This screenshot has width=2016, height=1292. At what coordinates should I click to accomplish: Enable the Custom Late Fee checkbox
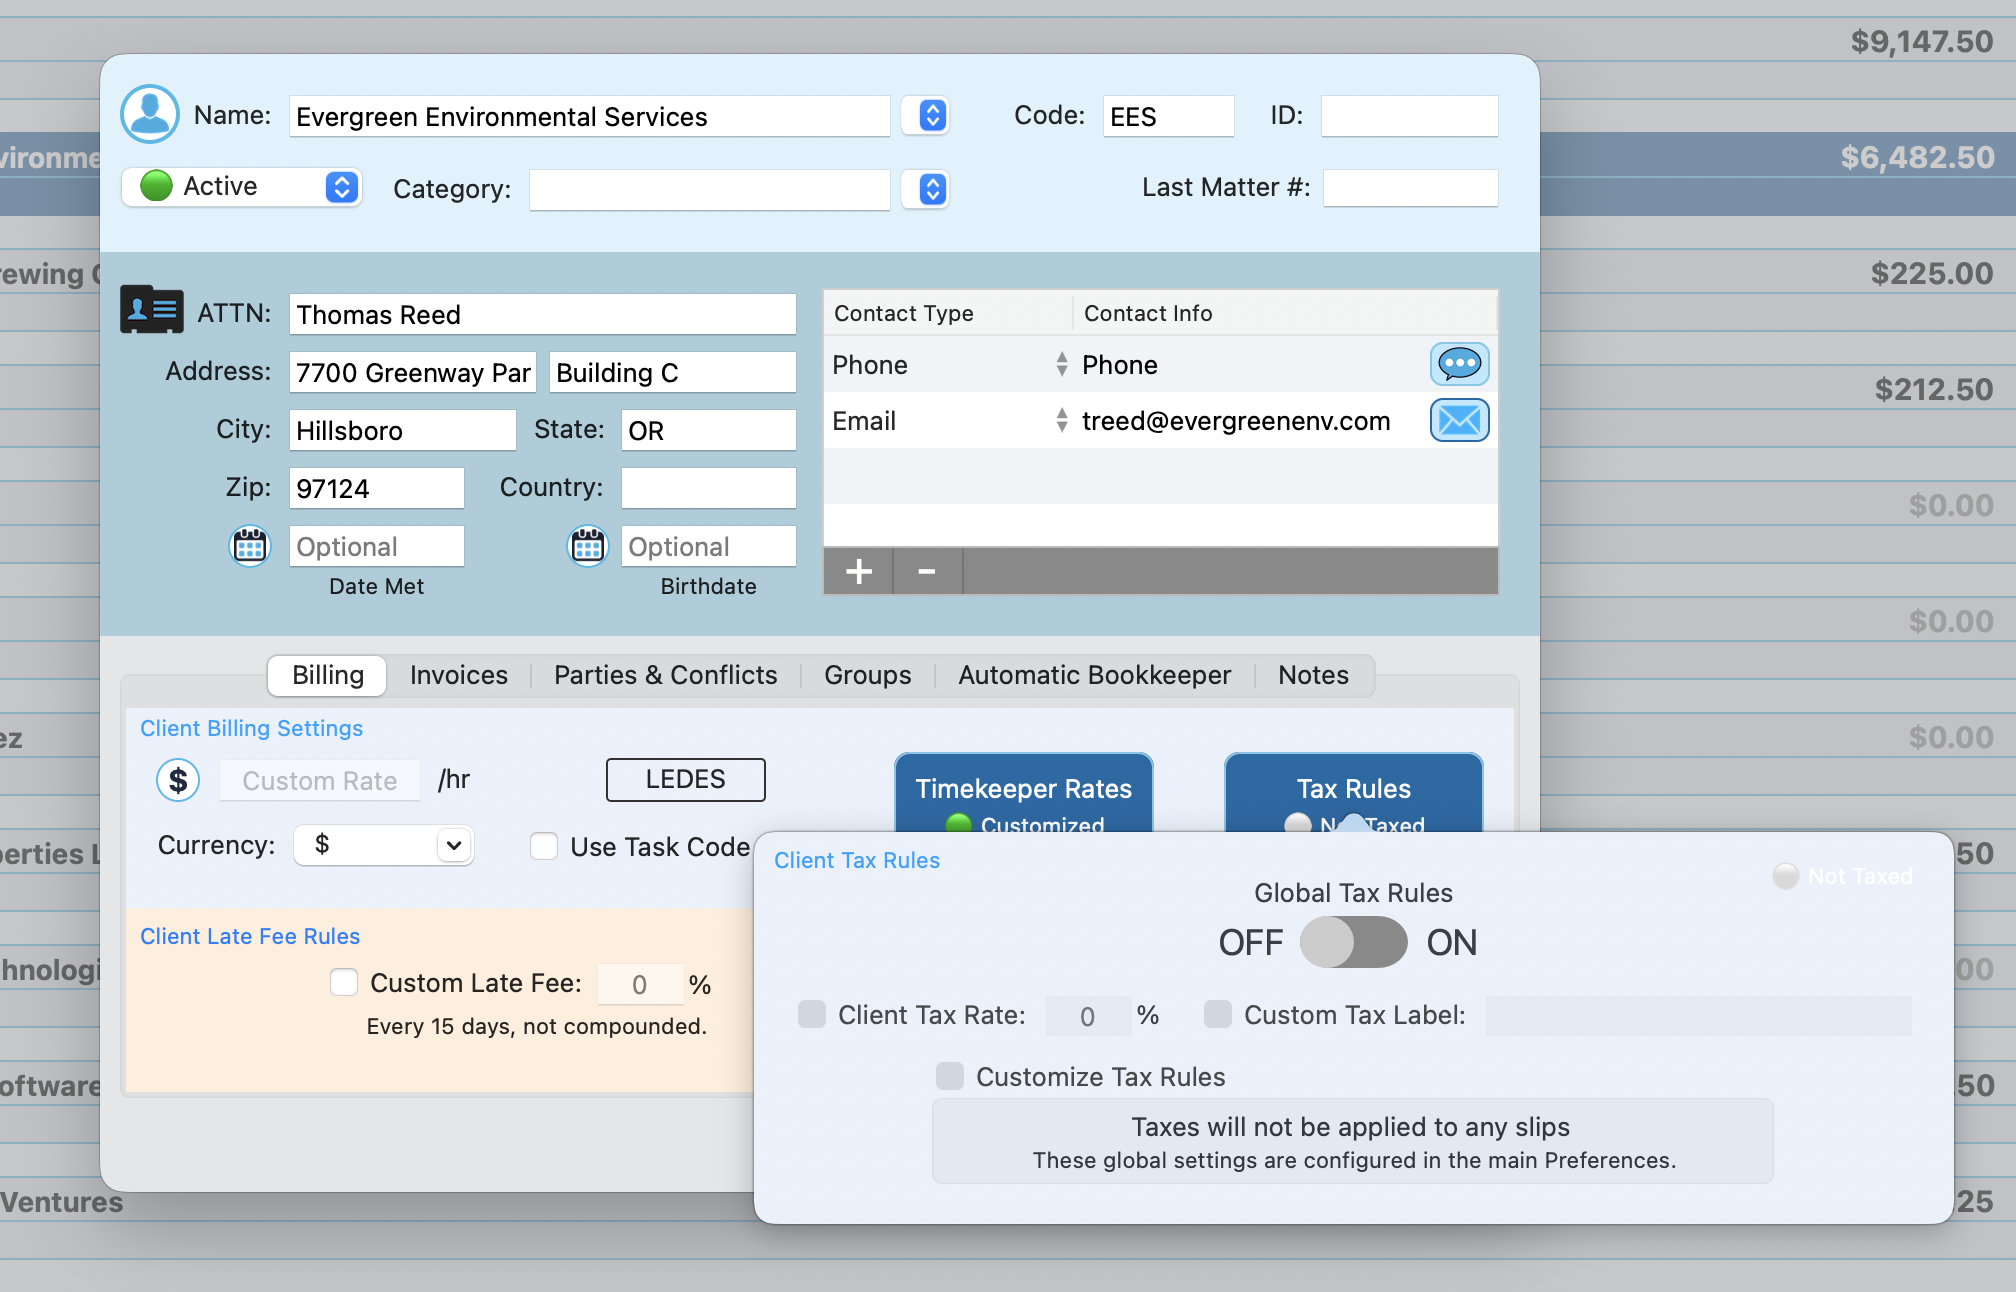click(344, 982)
